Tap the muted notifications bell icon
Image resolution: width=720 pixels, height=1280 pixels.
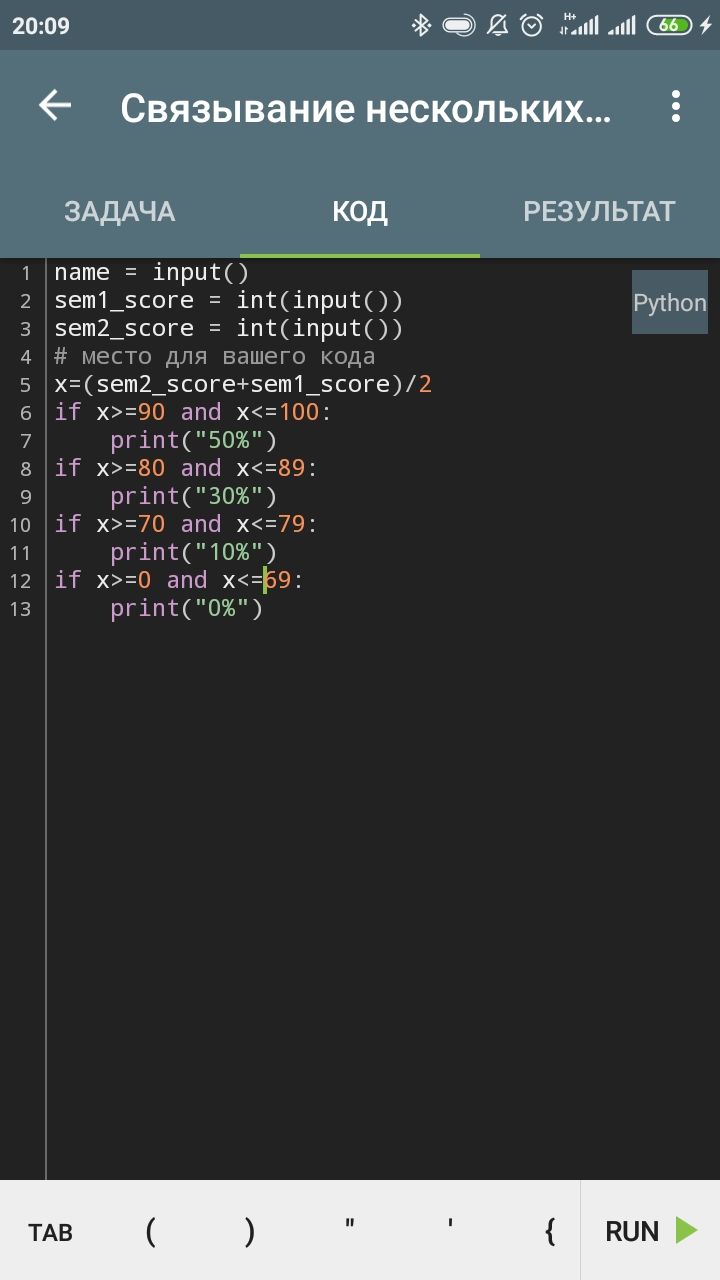pyautogui.click(x=497, y=25)
